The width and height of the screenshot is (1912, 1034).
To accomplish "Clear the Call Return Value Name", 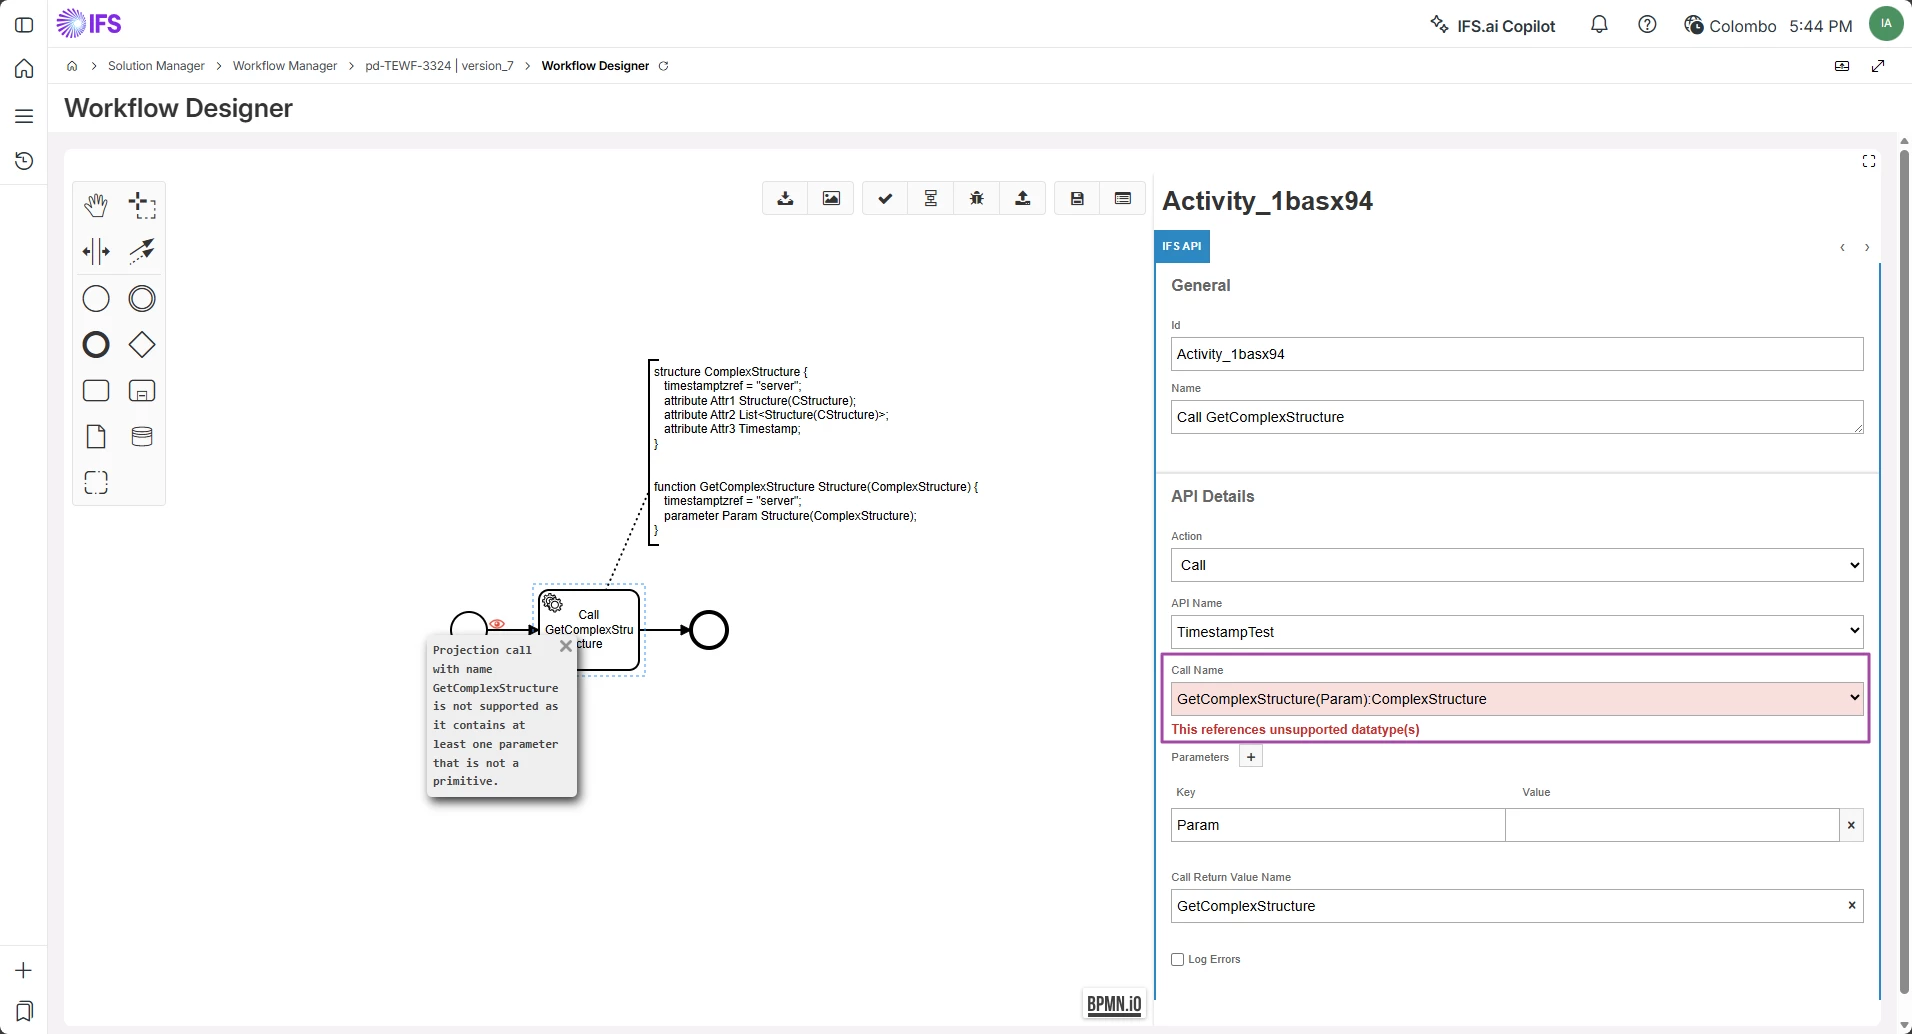I will (x=1852, y=906).
